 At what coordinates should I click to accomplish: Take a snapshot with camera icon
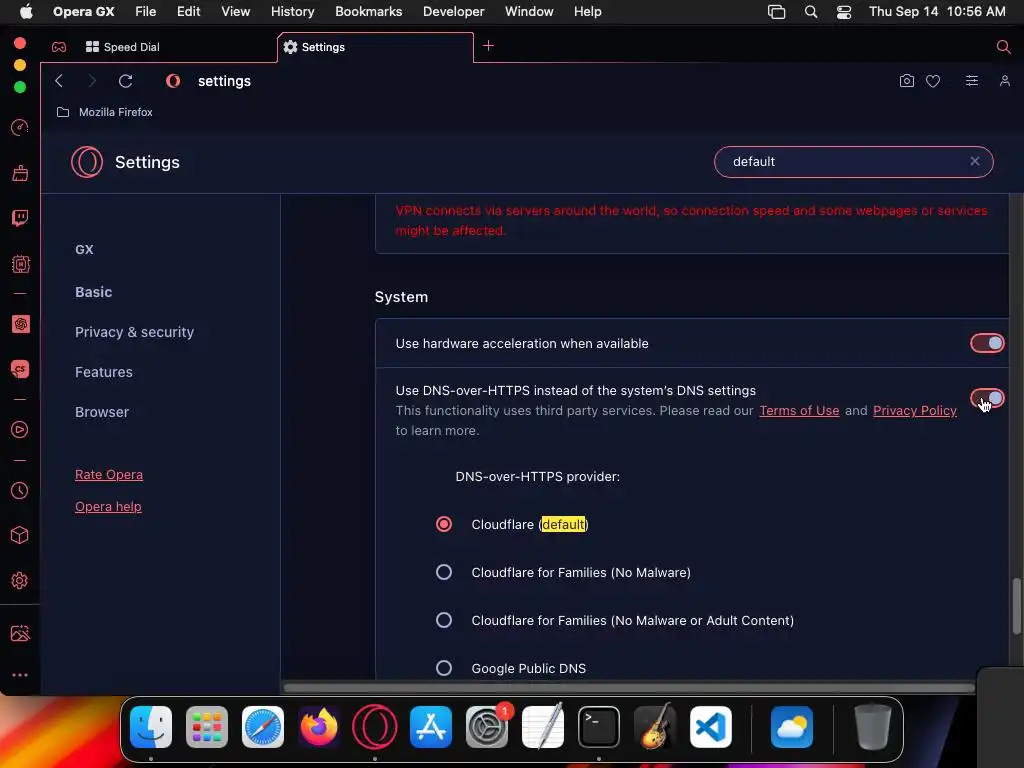point(906,80)
